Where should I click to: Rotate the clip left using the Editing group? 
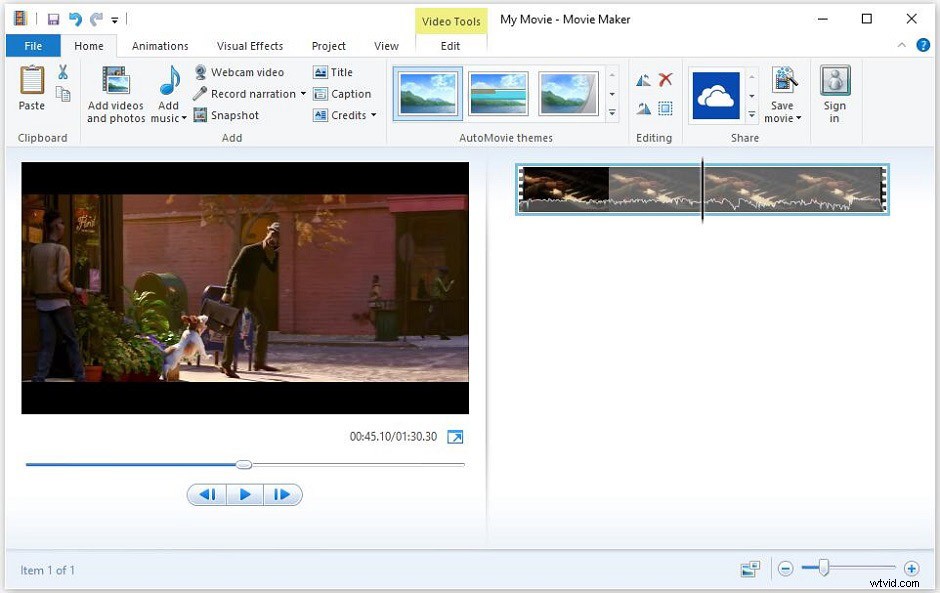pyautogui.click(x=643, y=79)
